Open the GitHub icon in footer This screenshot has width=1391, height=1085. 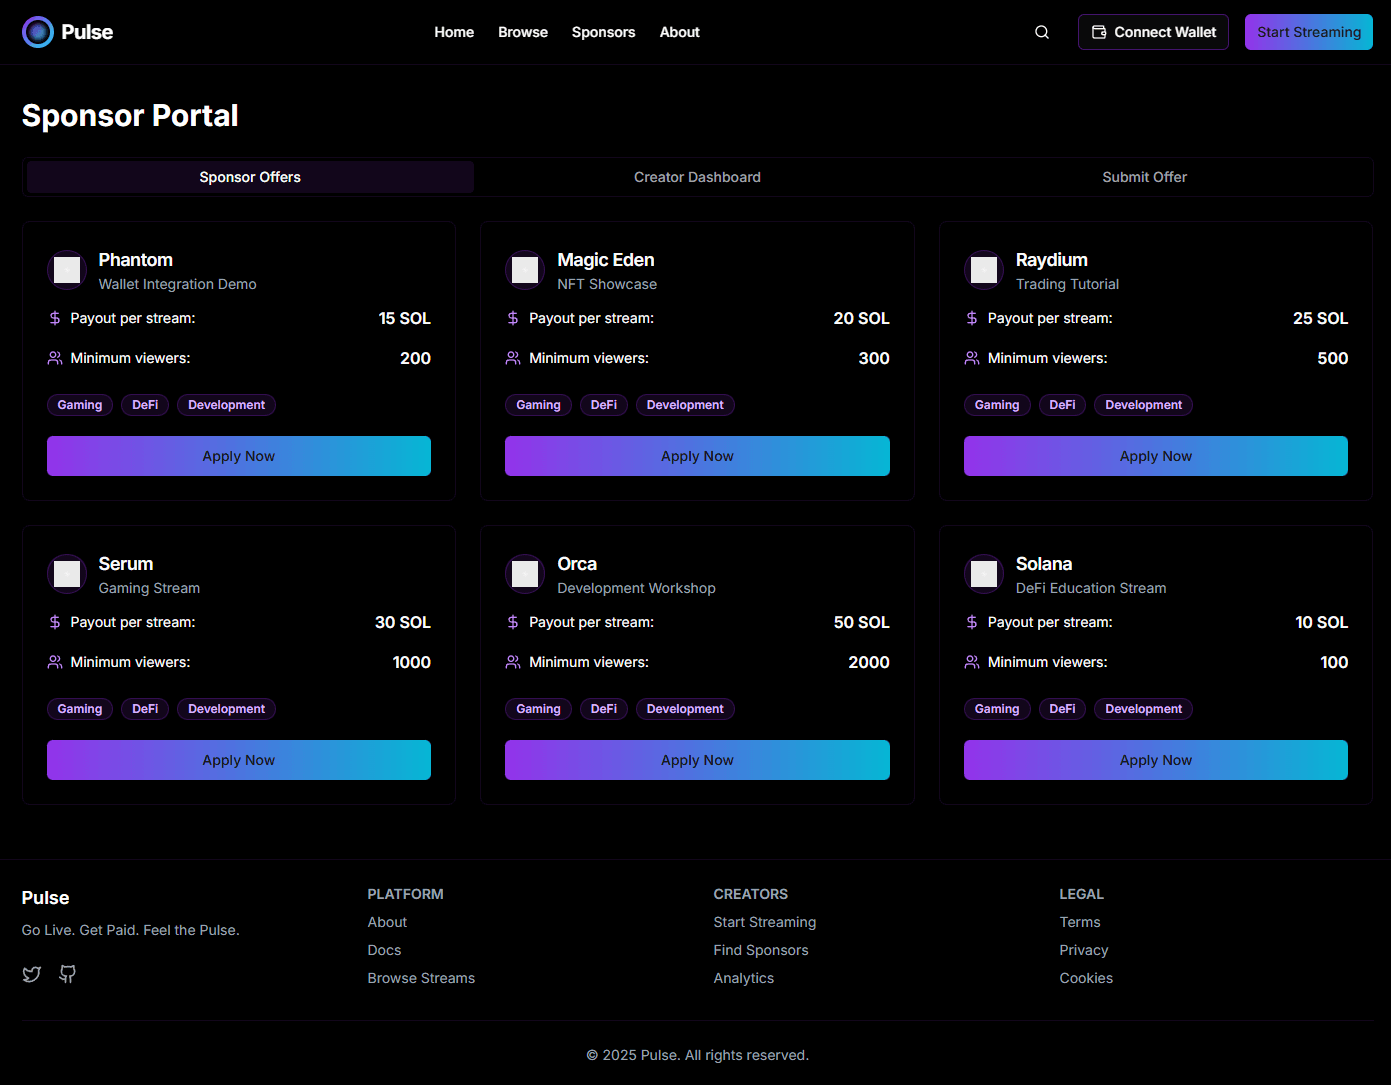click(67, 974)
